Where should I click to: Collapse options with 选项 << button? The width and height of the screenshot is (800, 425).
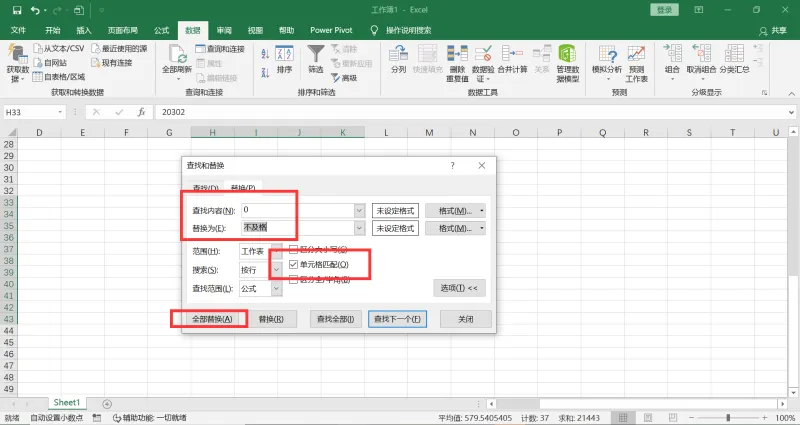(459, 288)
